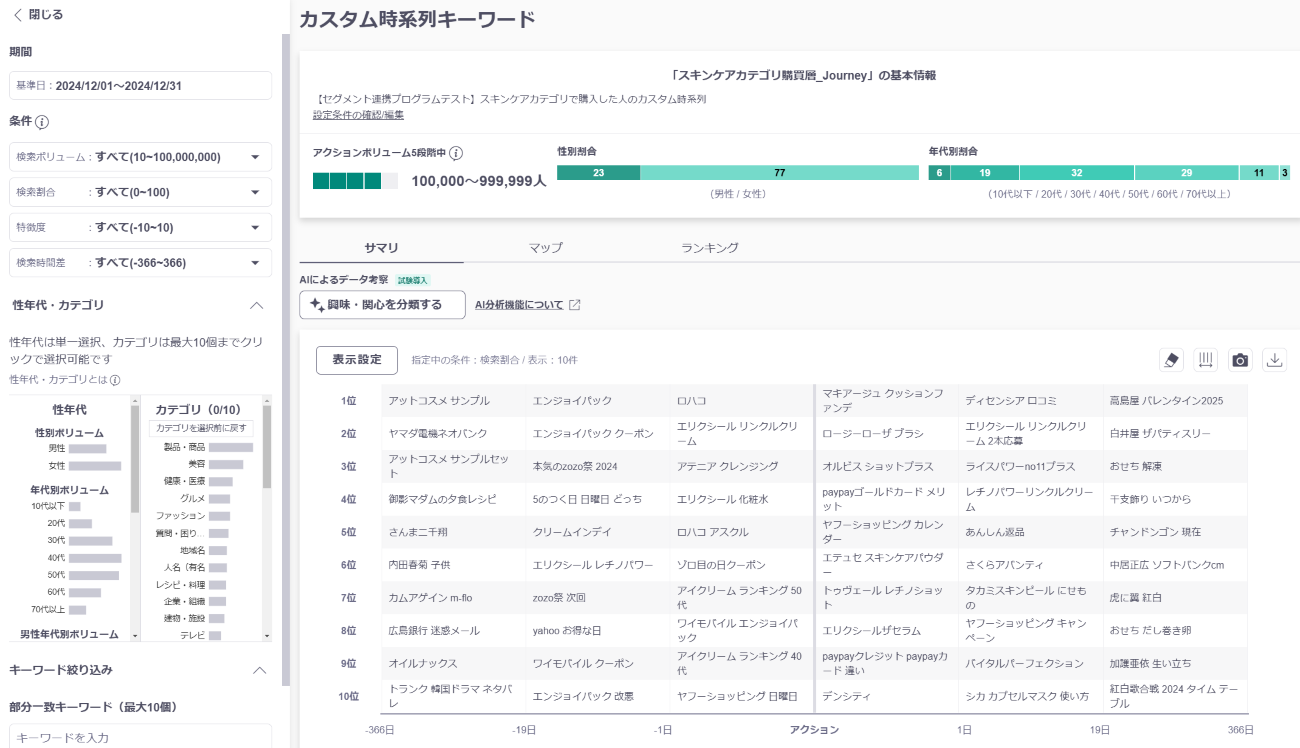Select the 30代 age volume bar
The width and height of the screenshot is (1300, 748).
[x=90, y=540]
